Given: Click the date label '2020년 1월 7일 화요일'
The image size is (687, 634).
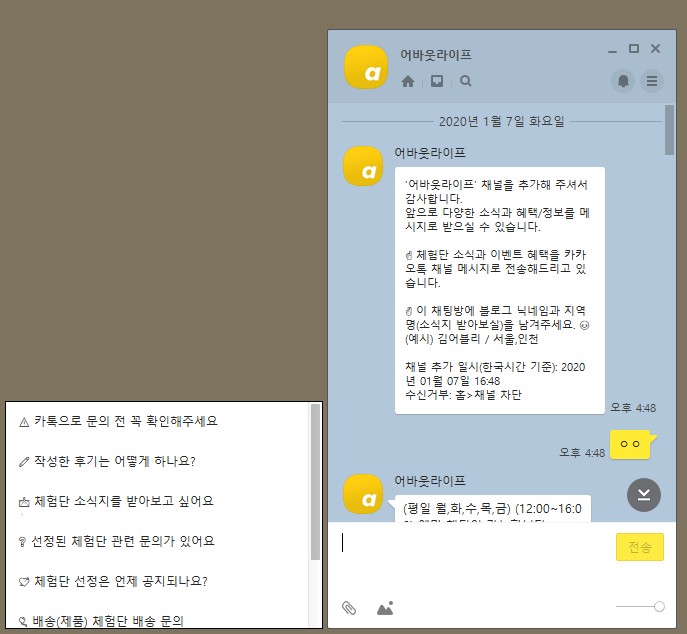Looking at the screenshot, I should pyautogui.click(x=502, y=121).
